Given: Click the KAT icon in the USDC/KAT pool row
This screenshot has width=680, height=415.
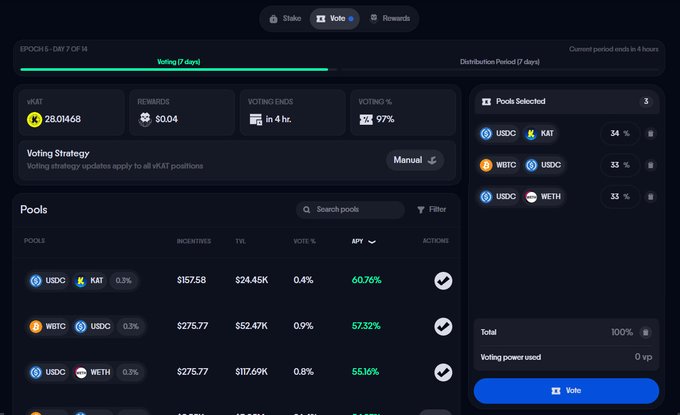Looking at the screenshot, I should pyautogui.click(x=81, y=281).
